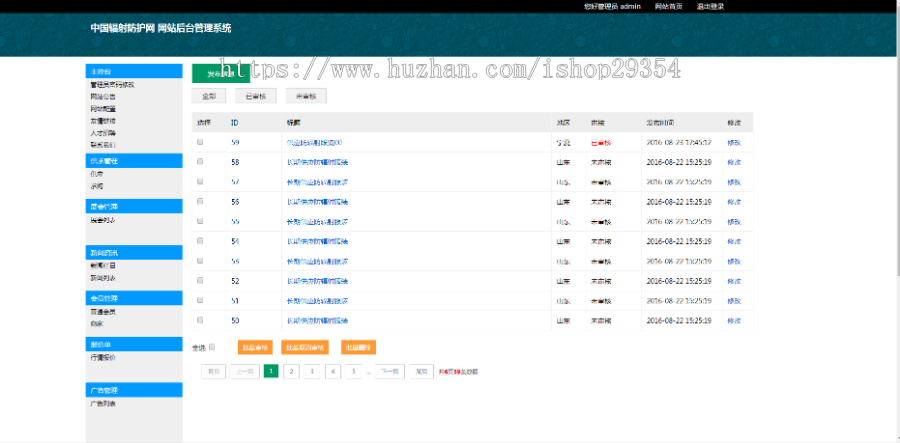Tick the checkbox for row ID 52
Viewport: 900px width, 443px height.
click(200, 281)
